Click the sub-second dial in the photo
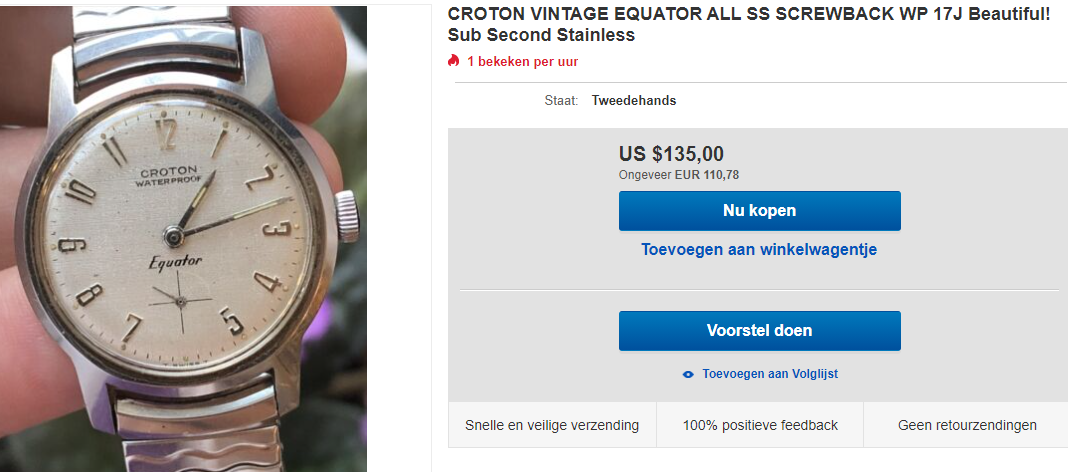The image size is (1068, 472). [x=180, y=302]
